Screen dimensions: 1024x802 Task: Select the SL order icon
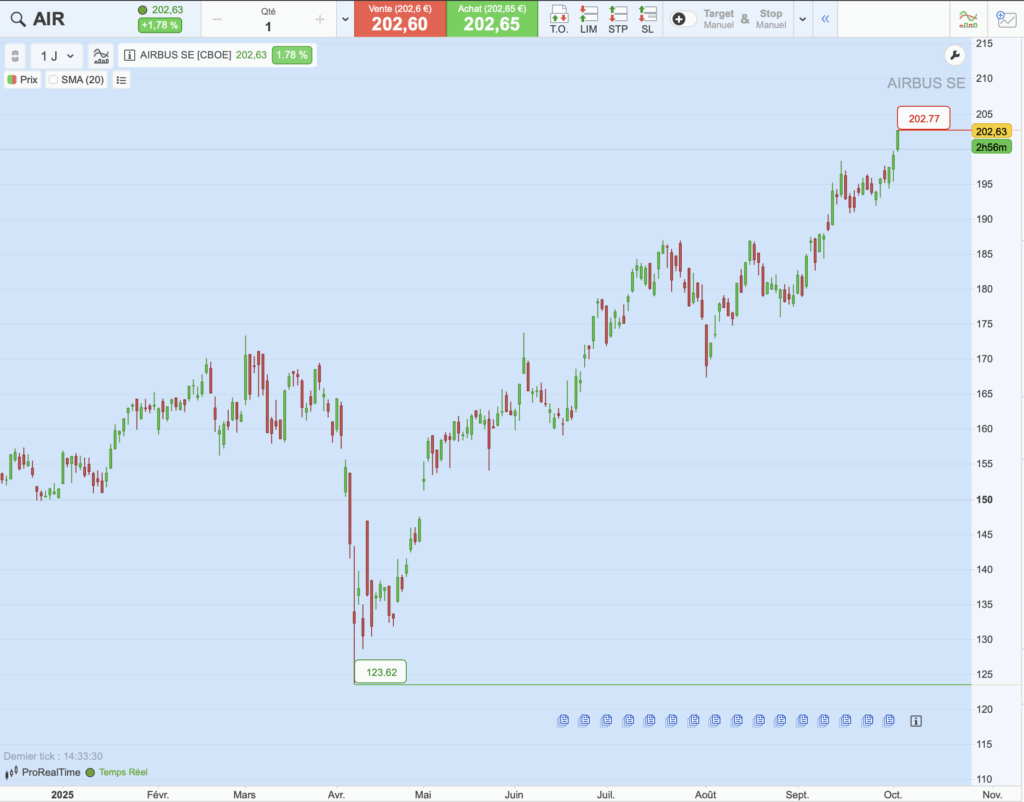tap(647, 19)
